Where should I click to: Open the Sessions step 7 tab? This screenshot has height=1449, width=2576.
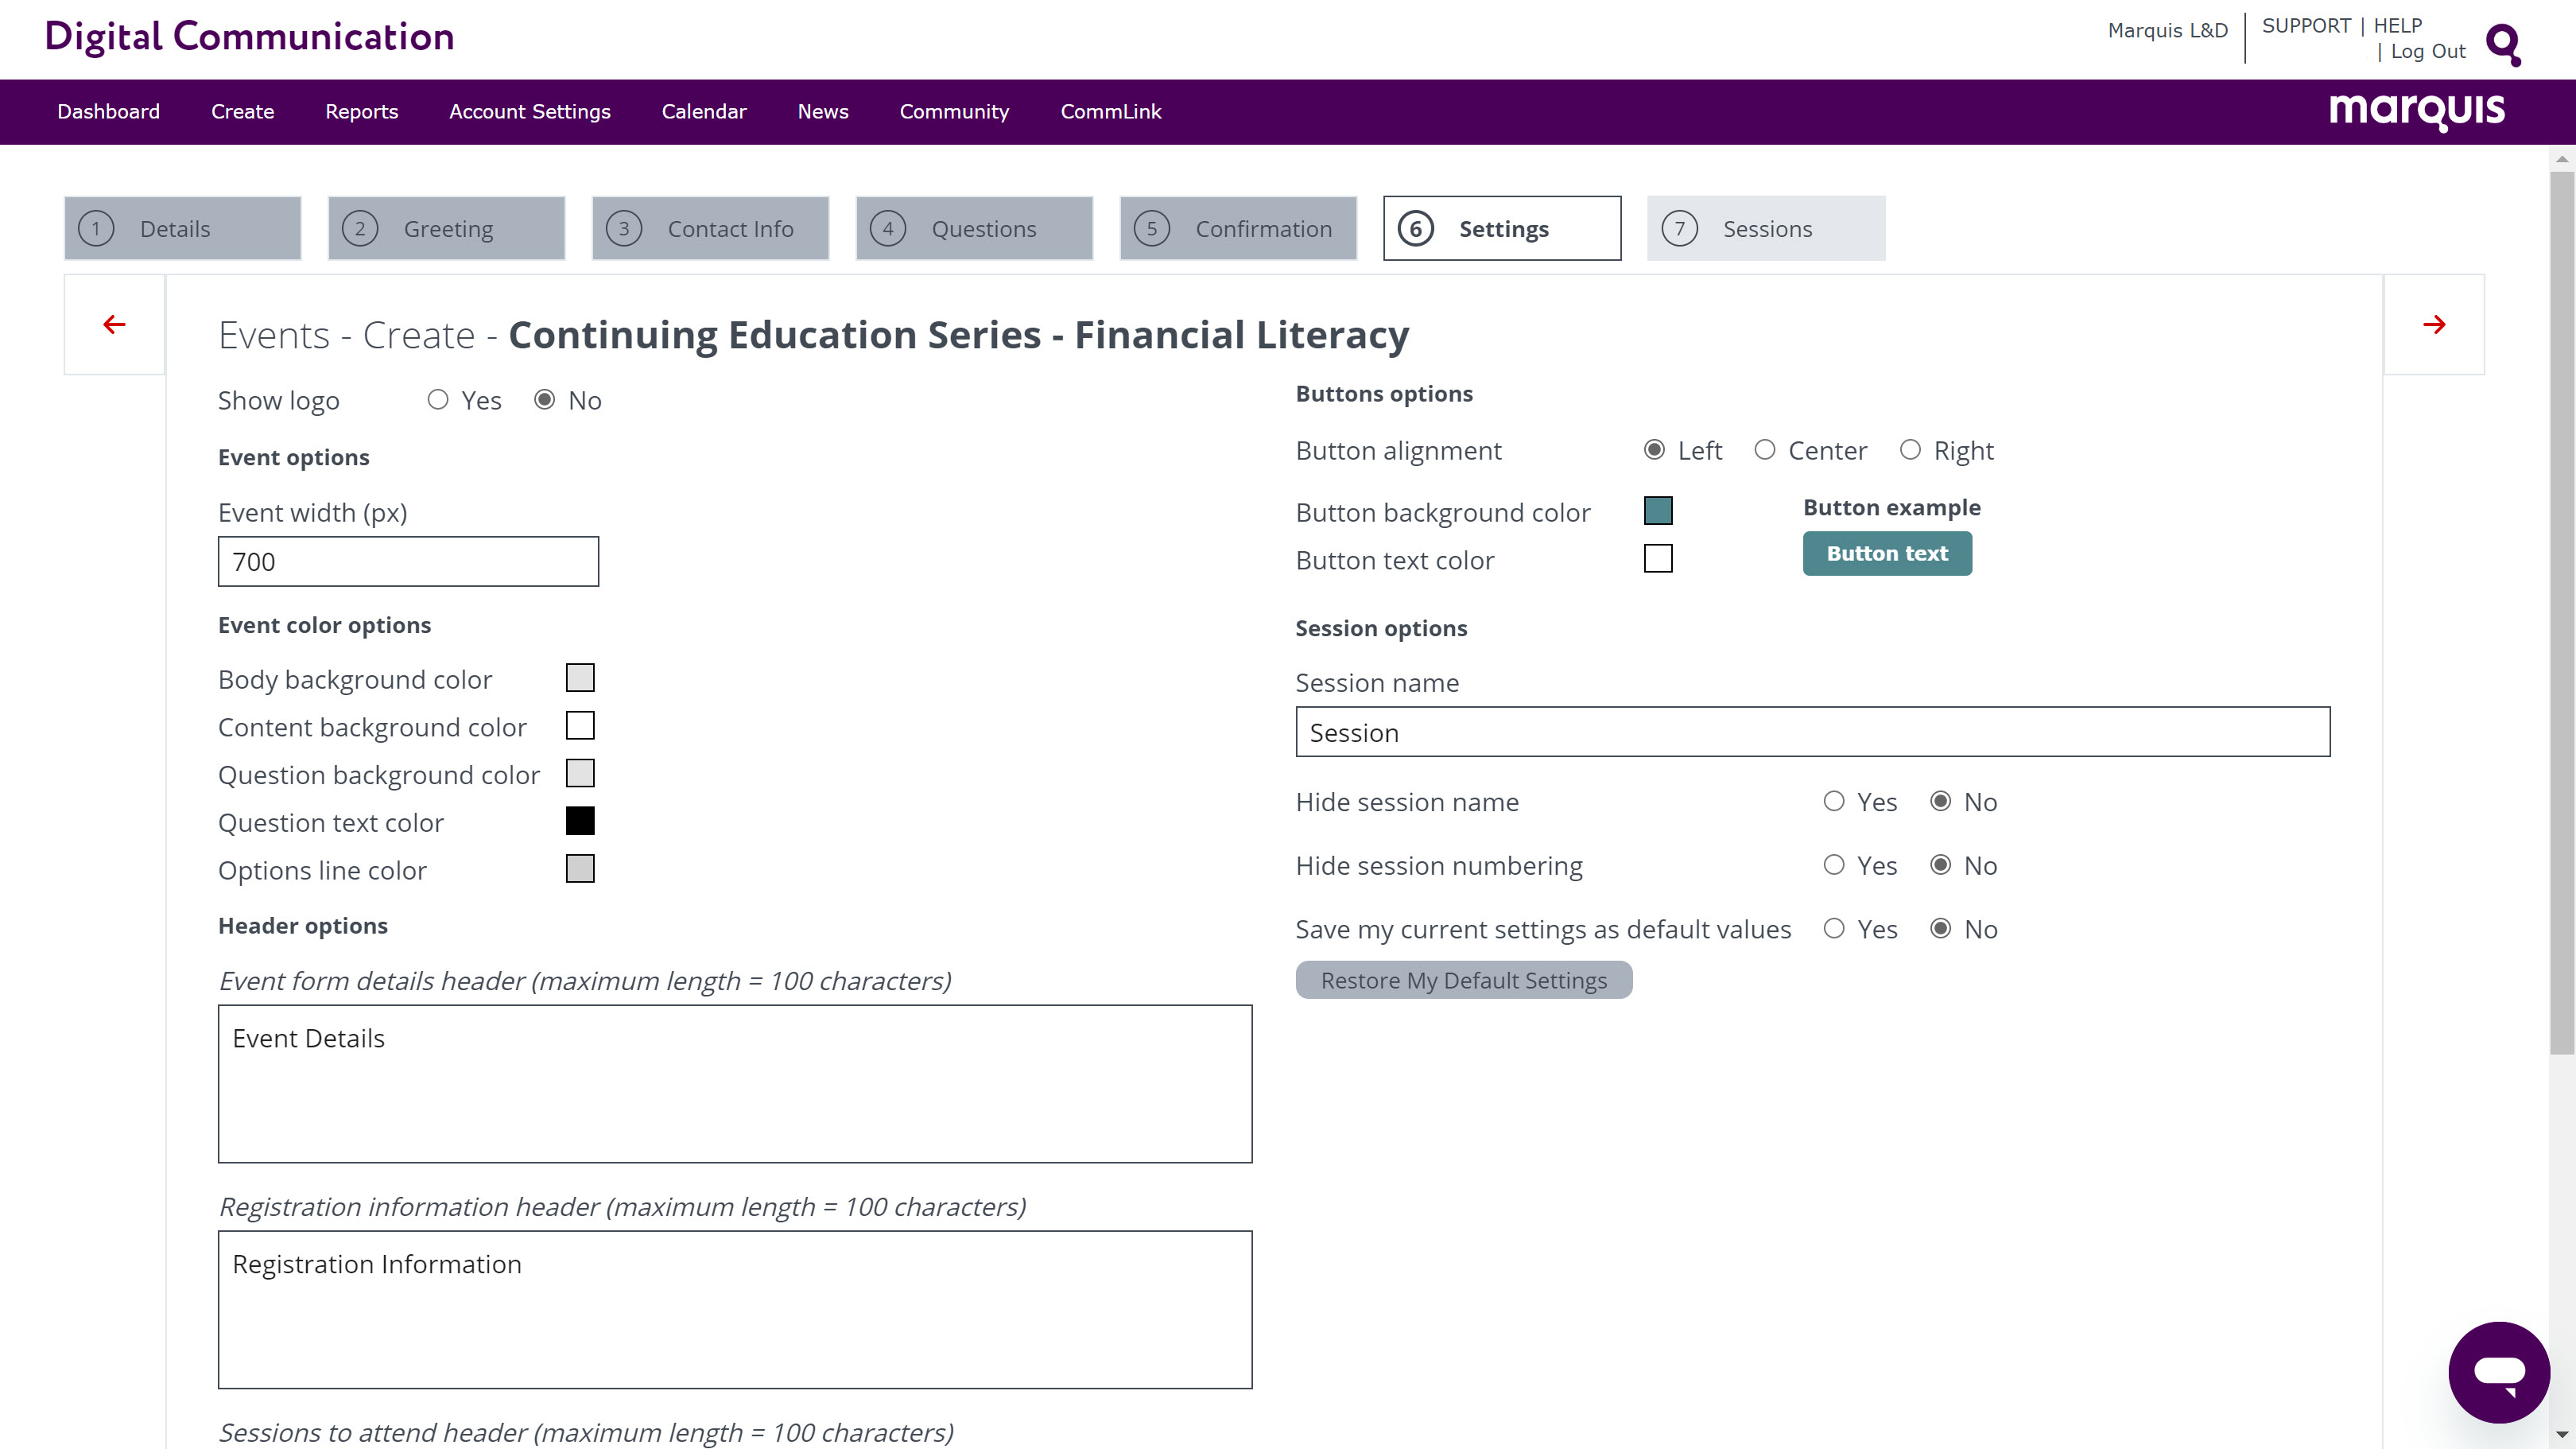[1765, 229]
